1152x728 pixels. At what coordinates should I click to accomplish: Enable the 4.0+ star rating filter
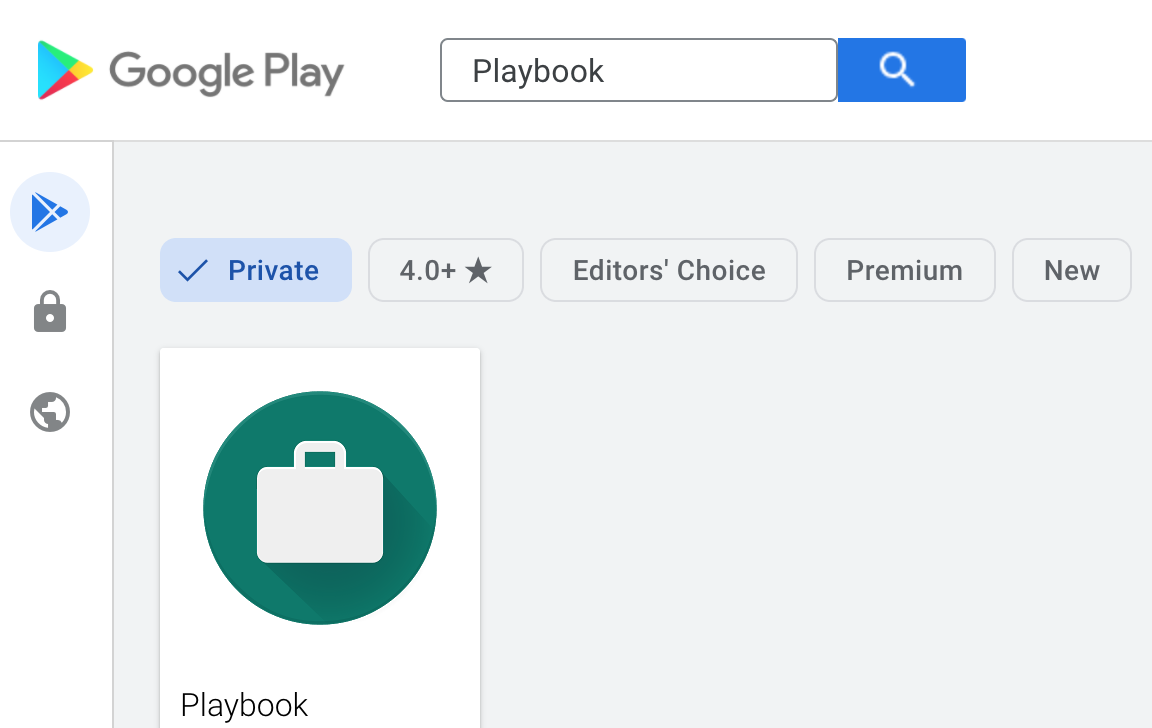pyautogui.click(x=446, y=270)
